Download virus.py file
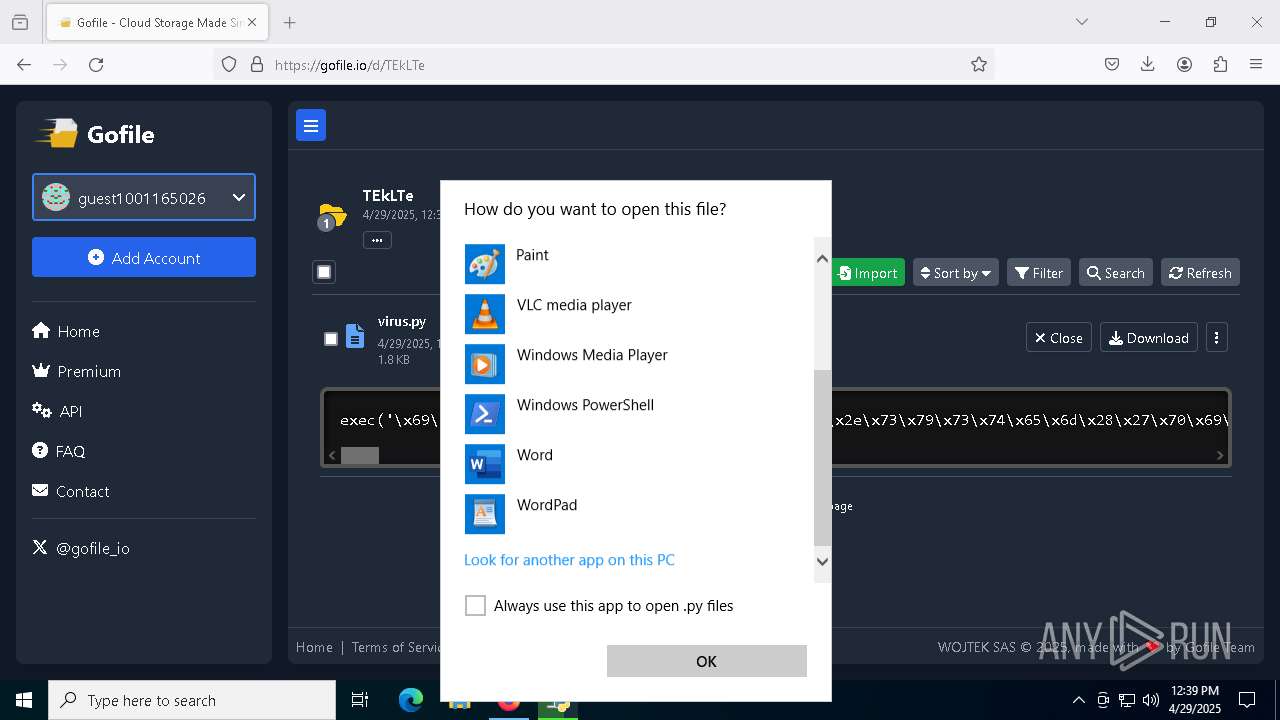 coord(1149,338)
